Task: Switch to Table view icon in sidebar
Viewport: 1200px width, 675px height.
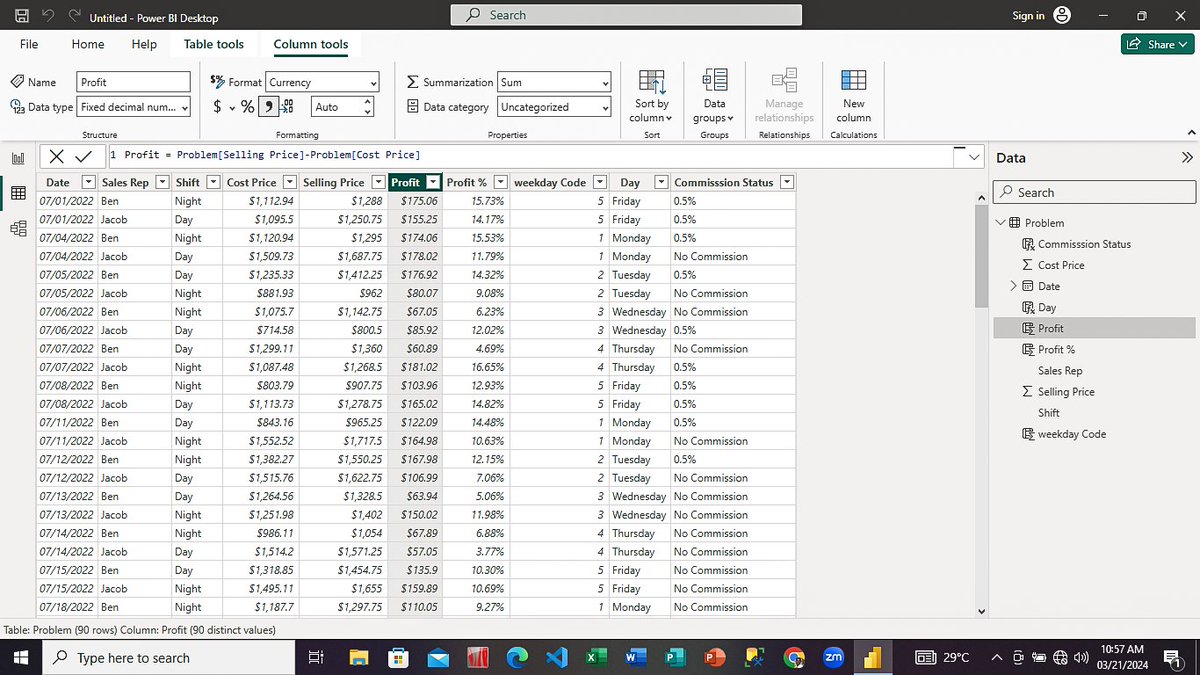Action: click(18, 193)
